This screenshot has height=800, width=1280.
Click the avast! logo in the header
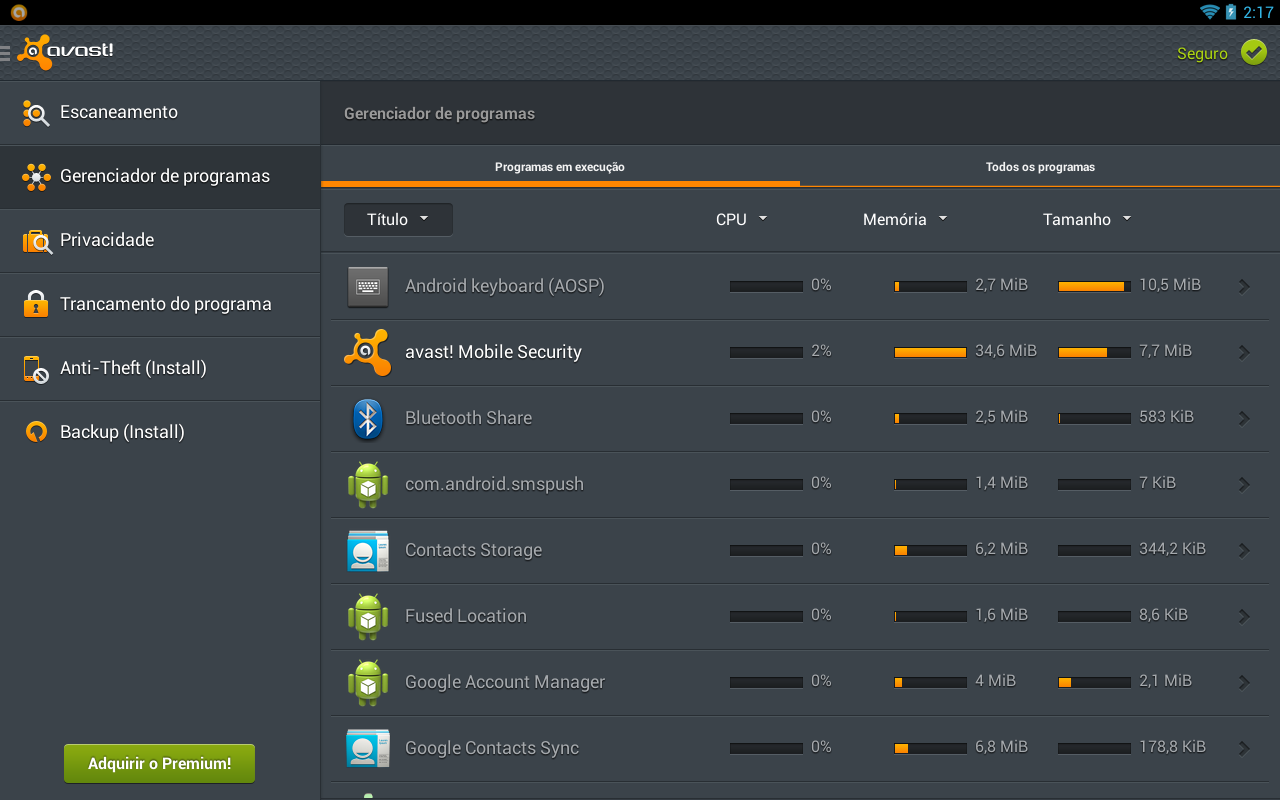(x=65, y=51)
